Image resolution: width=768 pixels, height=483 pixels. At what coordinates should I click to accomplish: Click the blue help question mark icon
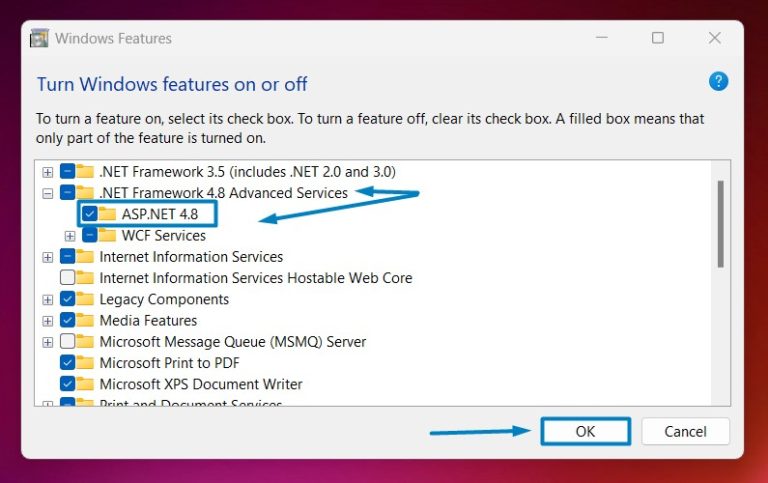click(x=718, y=81)
